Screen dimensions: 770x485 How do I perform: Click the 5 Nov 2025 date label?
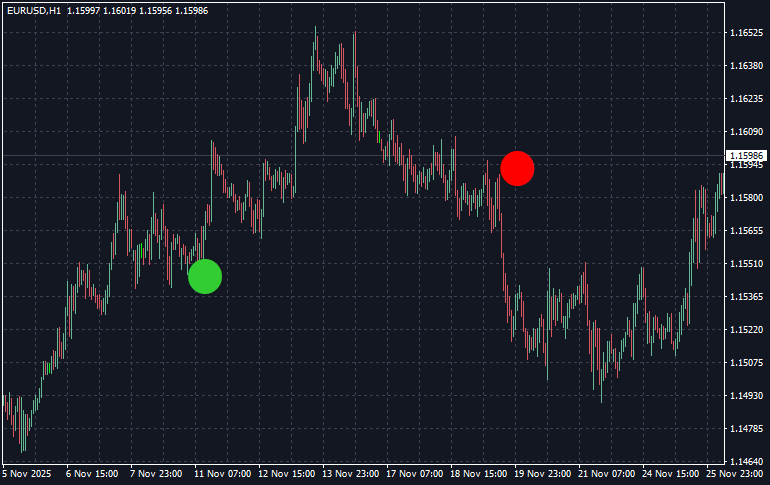tap(27, 474)
